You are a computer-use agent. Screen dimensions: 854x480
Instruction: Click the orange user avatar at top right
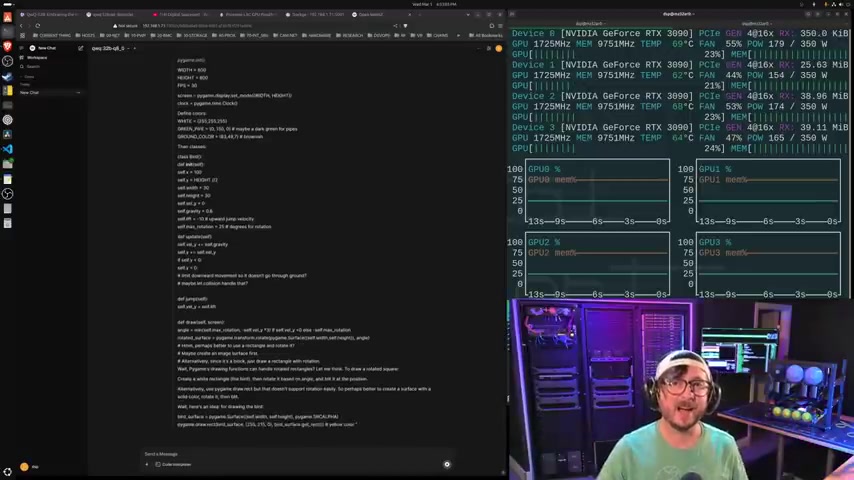(x=499, y=48)
